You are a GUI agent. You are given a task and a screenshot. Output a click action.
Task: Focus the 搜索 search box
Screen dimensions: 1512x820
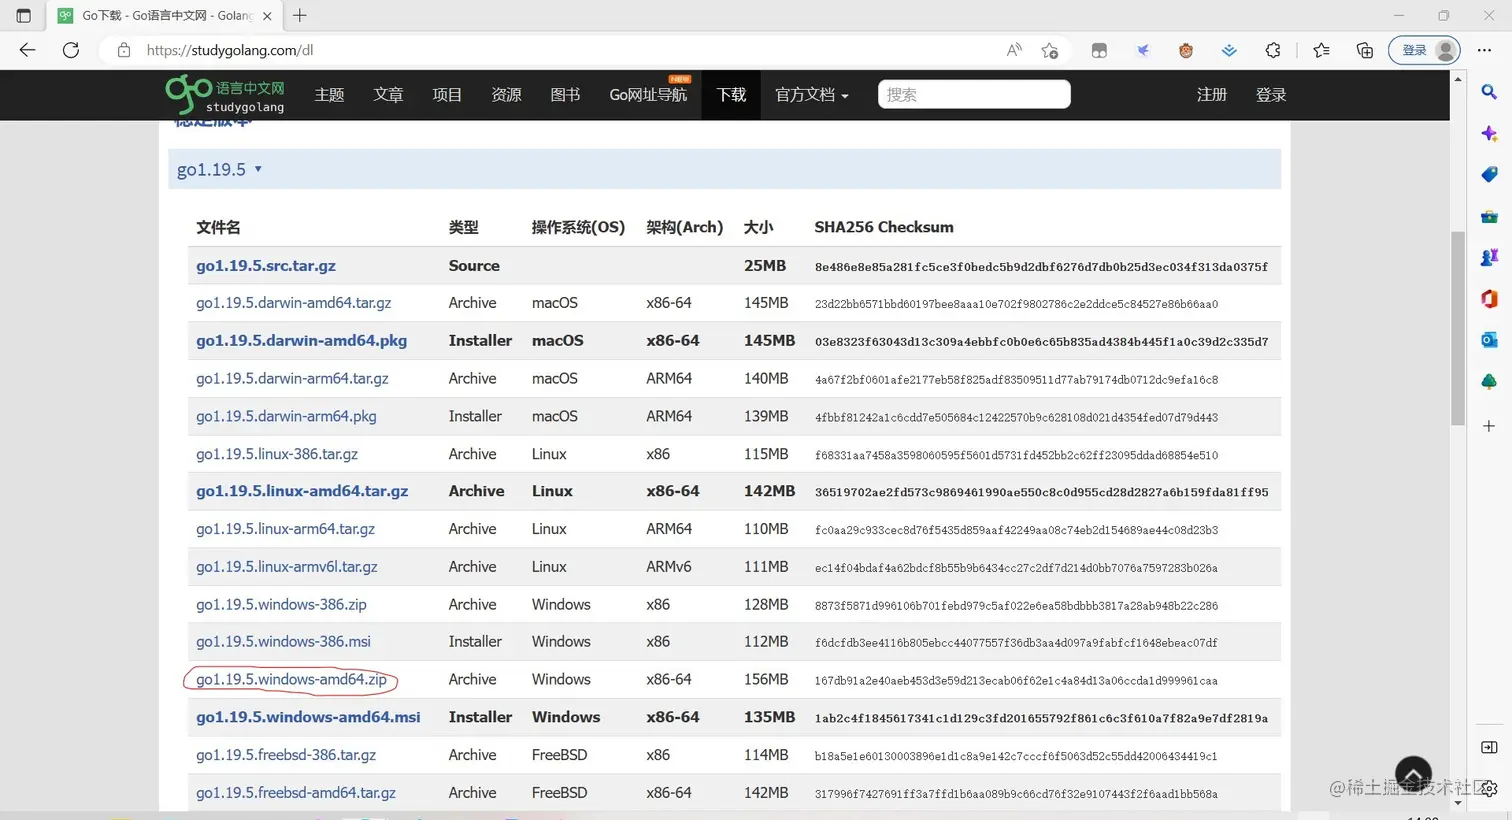point(974,94)
